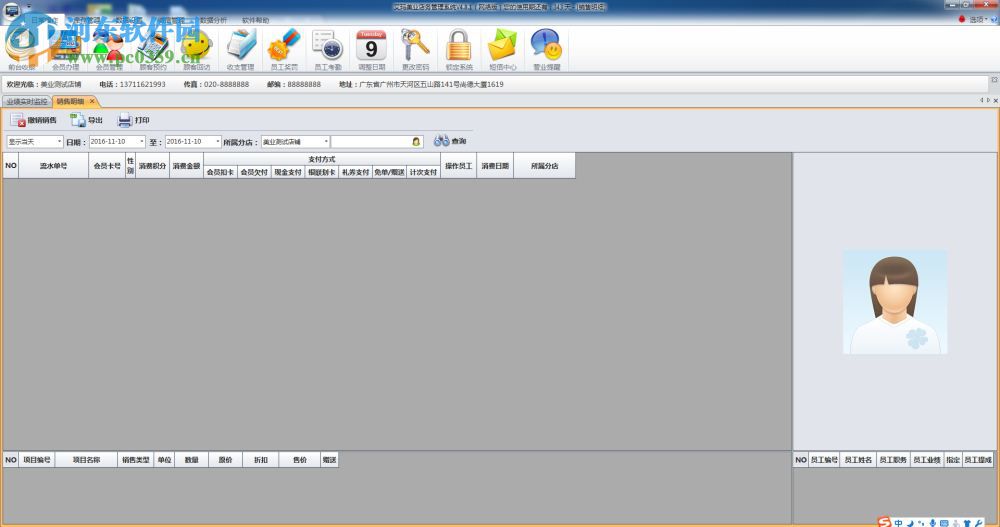Image resolution: width=1000 pixels, height=527 pixels.
Task: Sort by 流水单号 column header
Action: click(x=54, y=166)
